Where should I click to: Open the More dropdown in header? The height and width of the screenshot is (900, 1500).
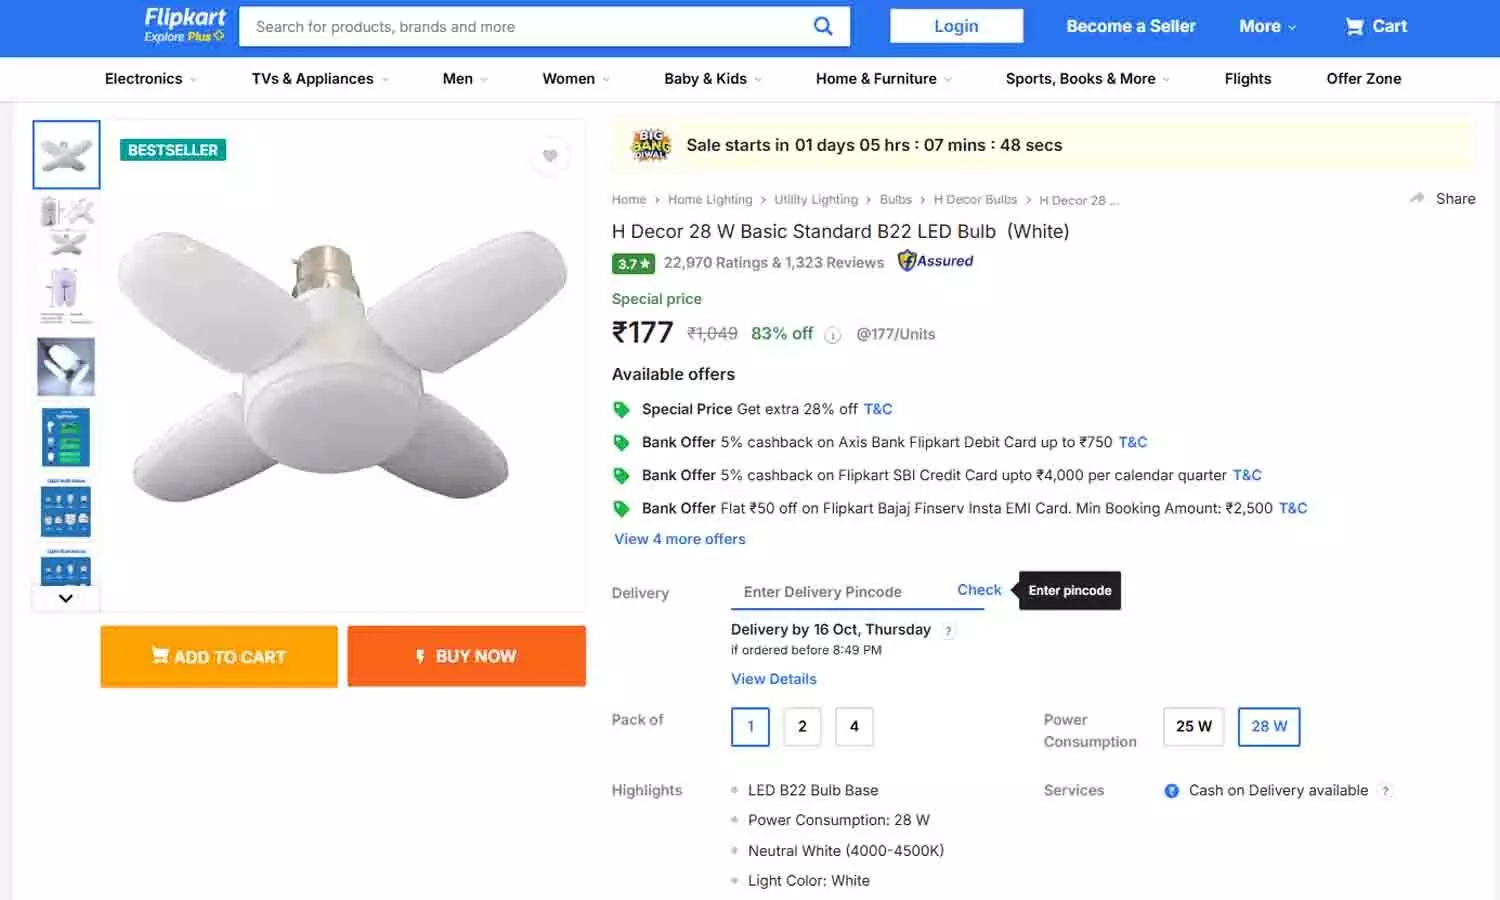pyautogui.click(x=1267, y=27)
